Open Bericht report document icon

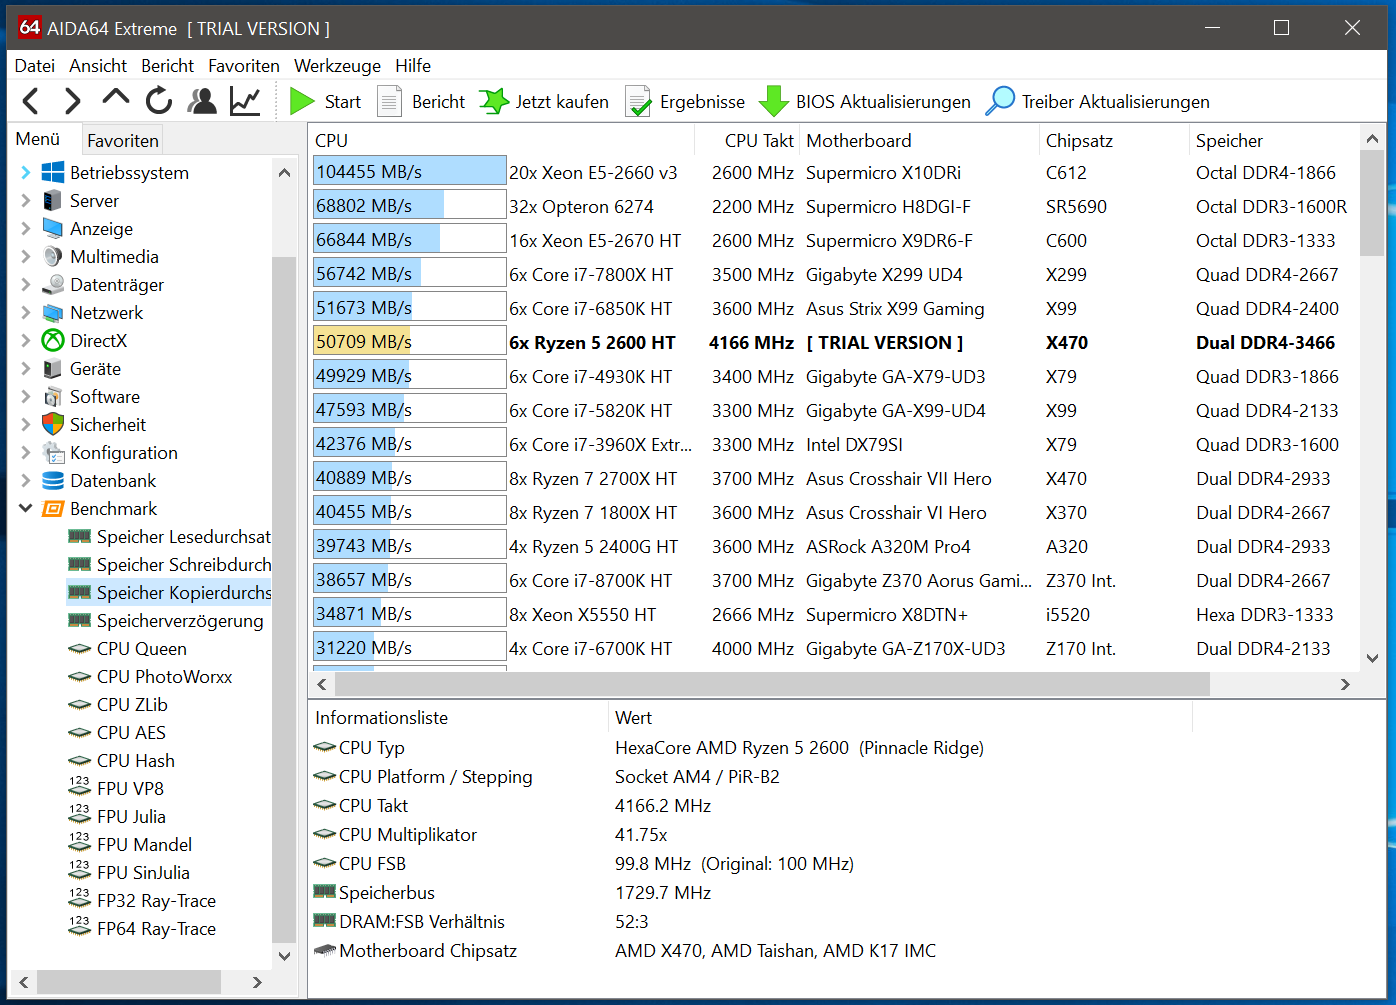389,101
